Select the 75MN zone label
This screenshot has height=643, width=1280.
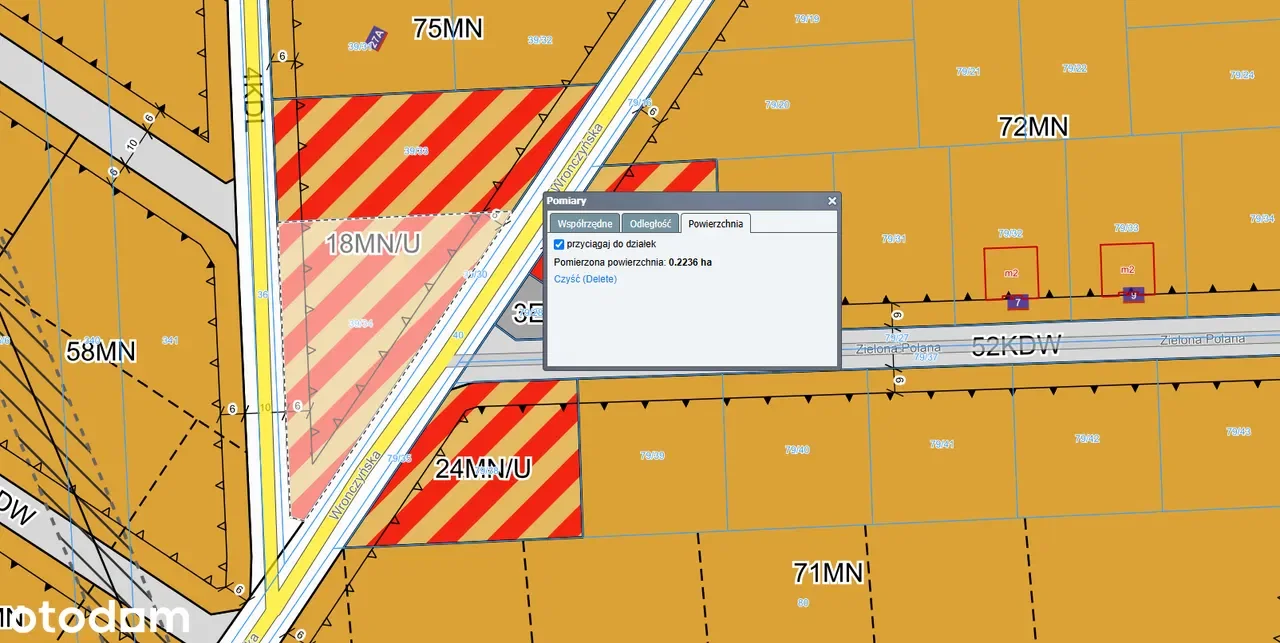pyautogui.click(x=447, y=28)
